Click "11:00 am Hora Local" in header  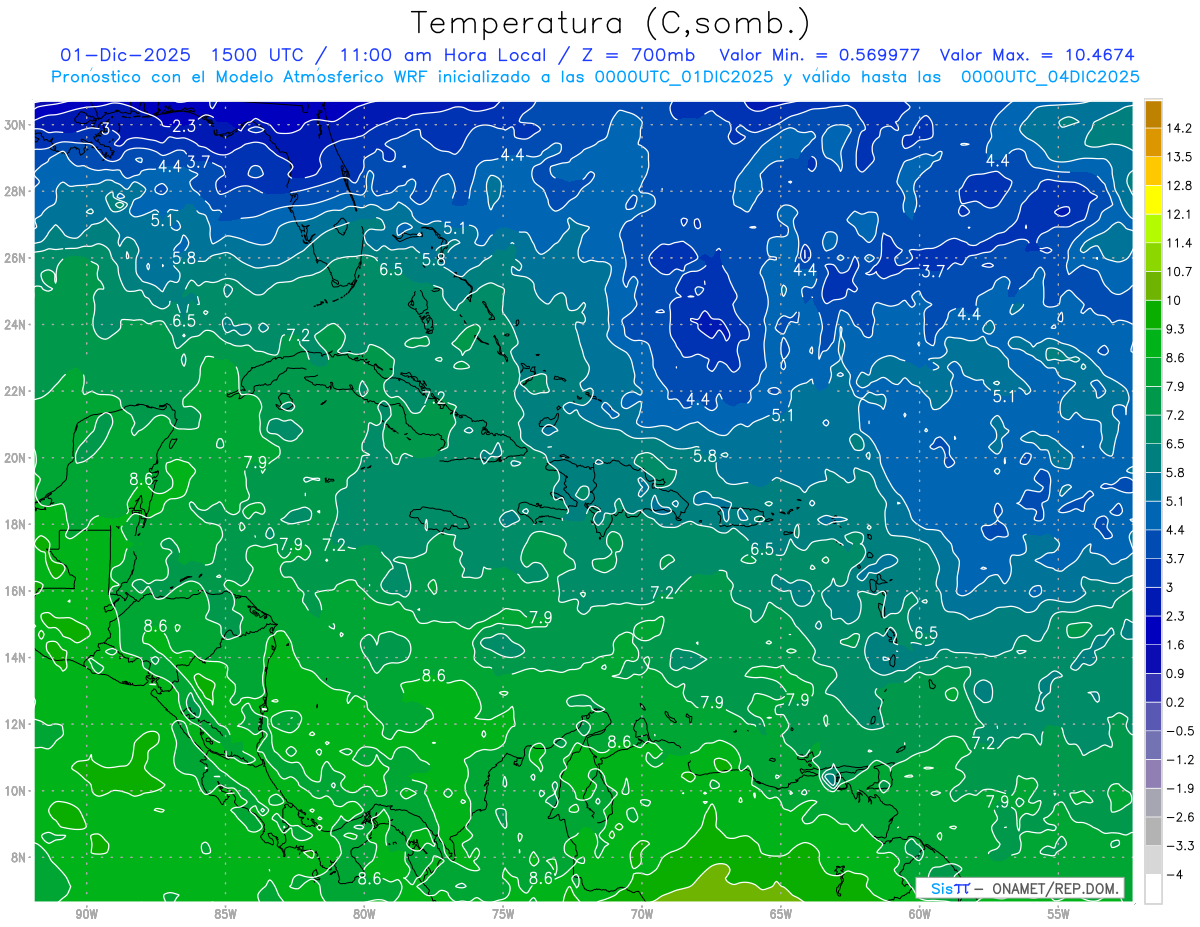tap(443, 54)
